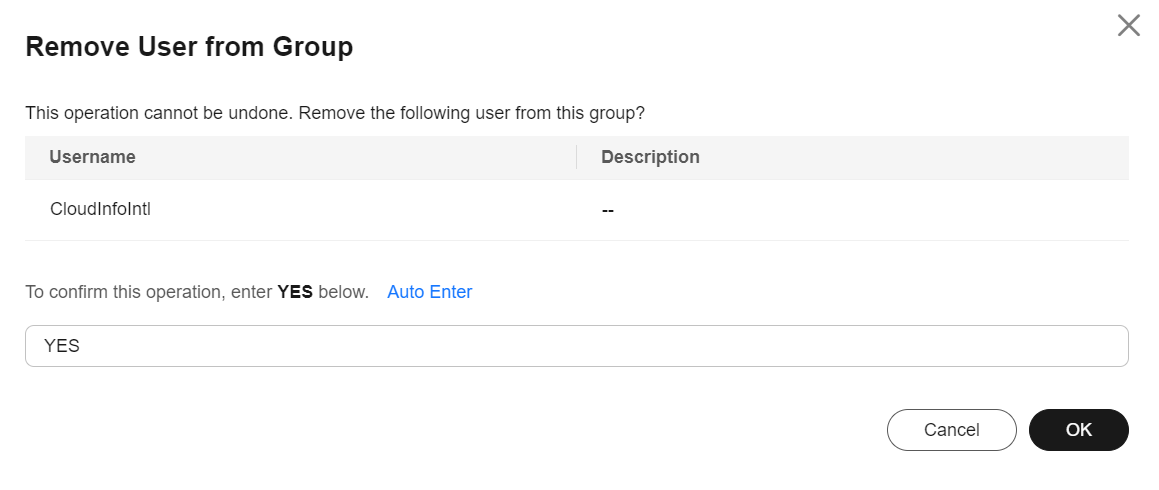Click the bold YES word in instructions
This screenshot has height=490, width=1159.
(x=295, y=292)
